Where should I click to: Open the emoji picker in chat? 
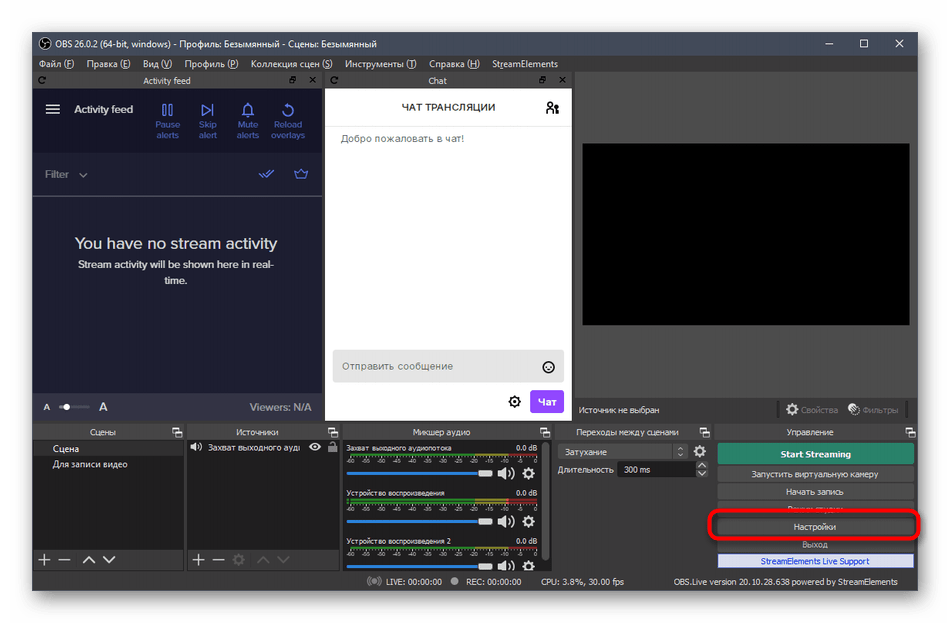click(548, 367)
